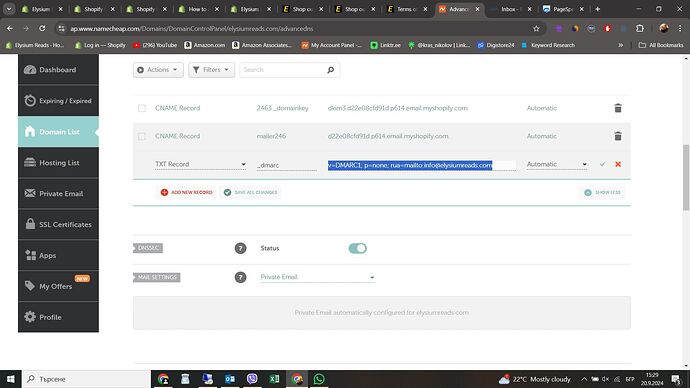Click the _dmarc host field
Screen dimensions: 690x388
(x=286, y=165)
